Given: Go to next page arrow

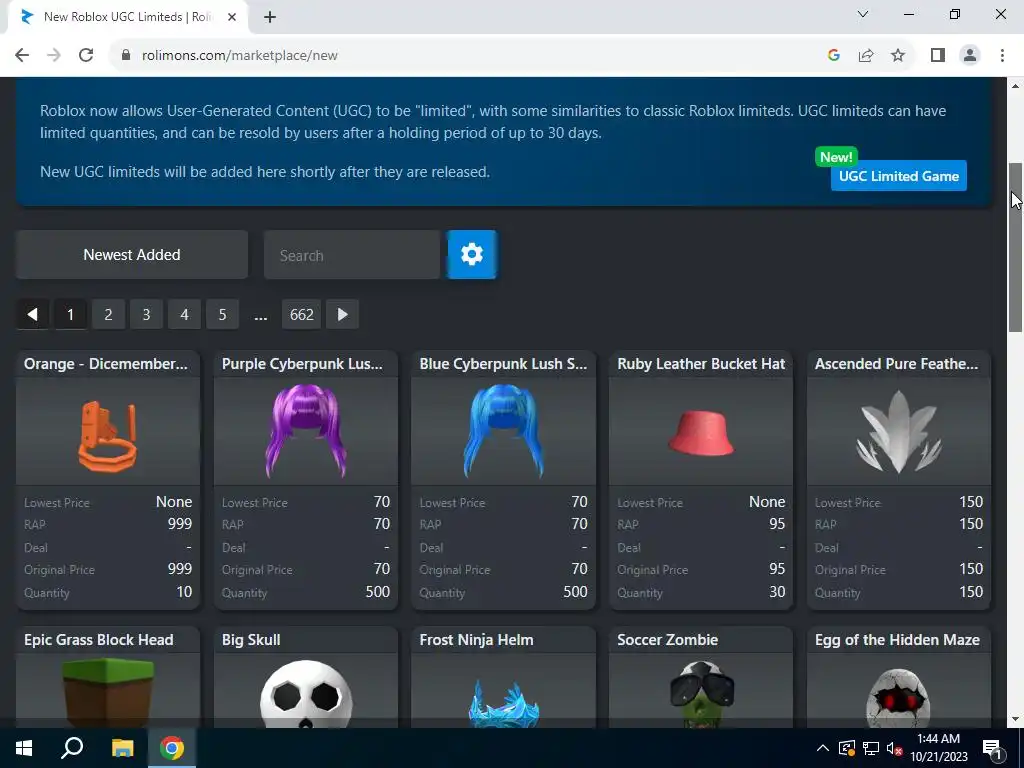Looking at the screenshot, I should [x=342, y=315].
